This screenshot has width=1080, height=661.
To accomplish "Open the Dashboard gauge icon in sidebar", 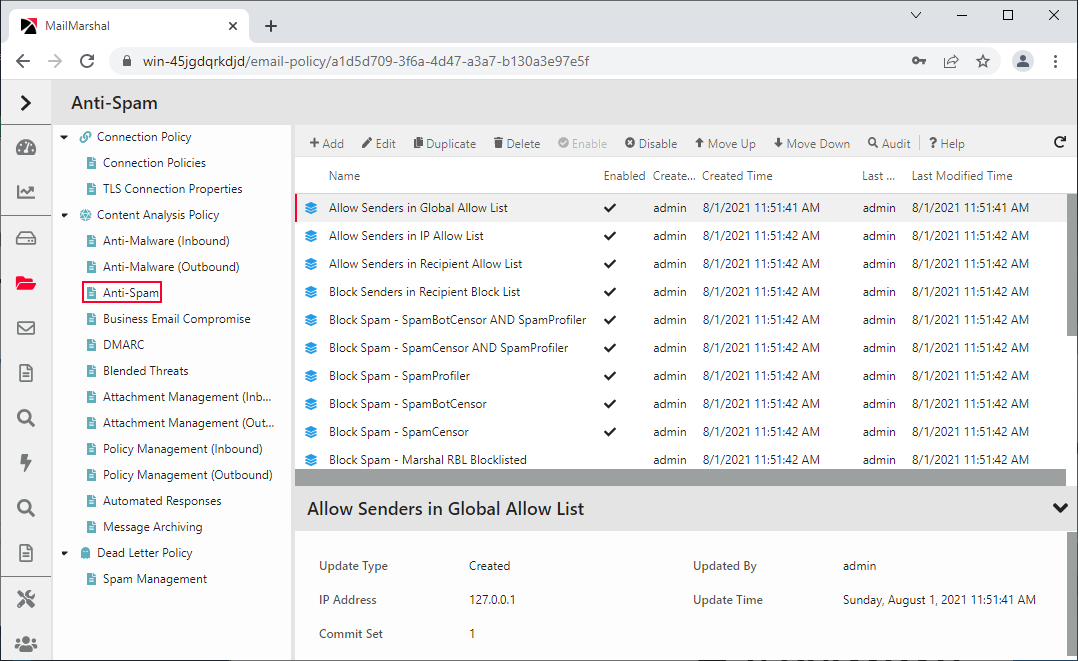I will click(26, 145).
